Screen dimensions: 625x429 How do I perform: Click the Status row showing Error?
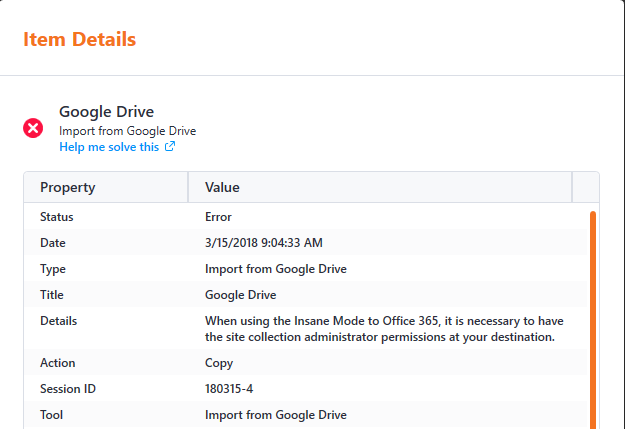pyautogui.click(x=306, y=216)
